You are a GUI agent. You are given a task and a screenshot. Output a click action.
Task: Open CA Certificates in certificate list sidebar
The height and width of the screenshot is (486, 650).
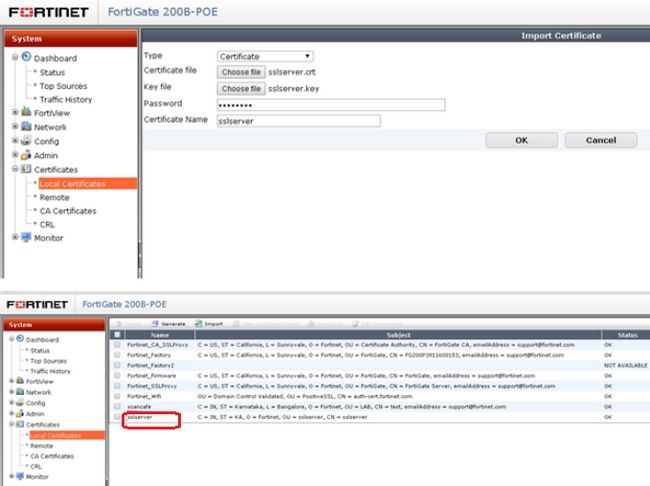pyautogui.click(x=52, y=456)
